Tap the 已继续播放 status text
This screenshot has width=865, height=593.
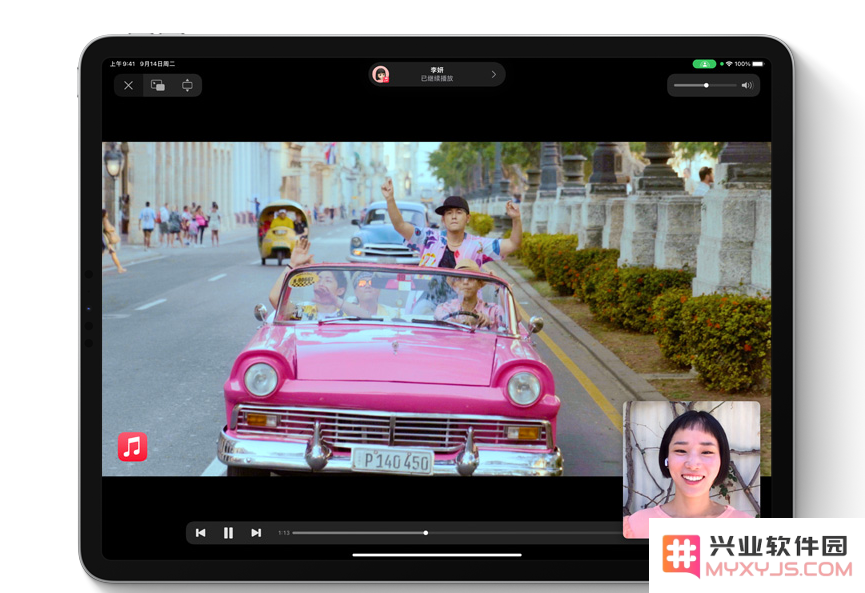tap(437, 78)
